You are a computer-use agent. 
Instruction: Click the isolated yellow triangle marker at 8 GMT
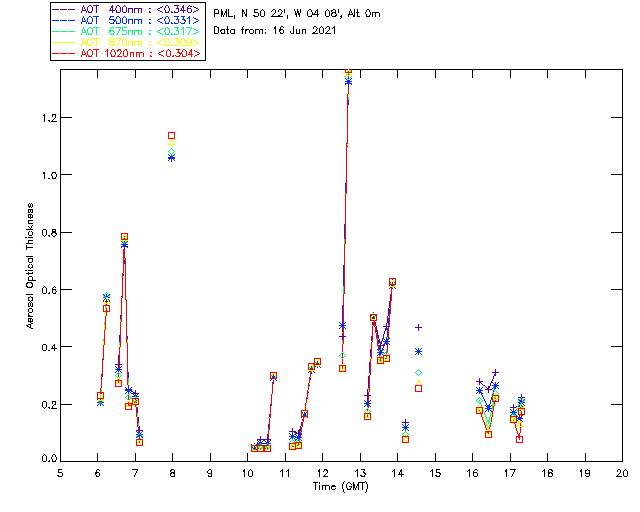coord(172,142)
